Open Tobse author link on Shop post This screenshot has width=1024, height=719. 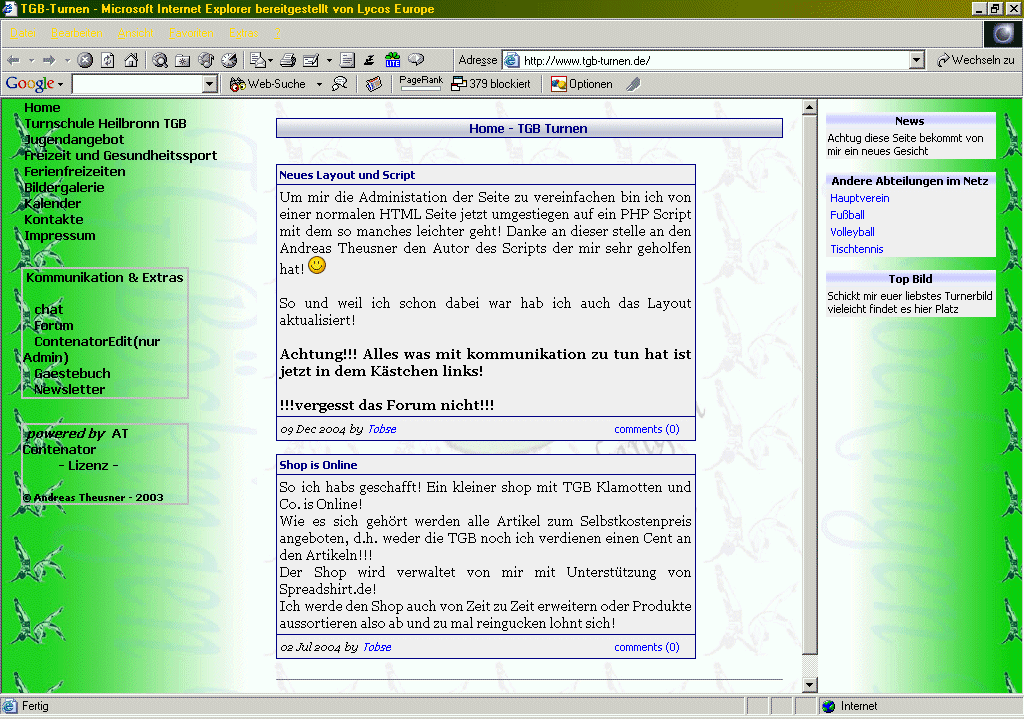[x=377, y=647]
